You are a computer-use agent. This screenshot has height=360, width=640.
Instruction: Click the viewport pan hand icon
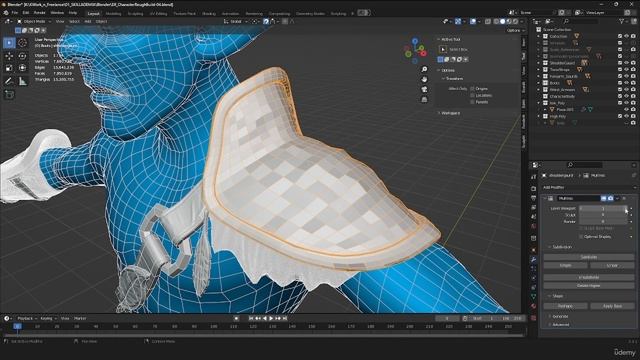point(424,79)
